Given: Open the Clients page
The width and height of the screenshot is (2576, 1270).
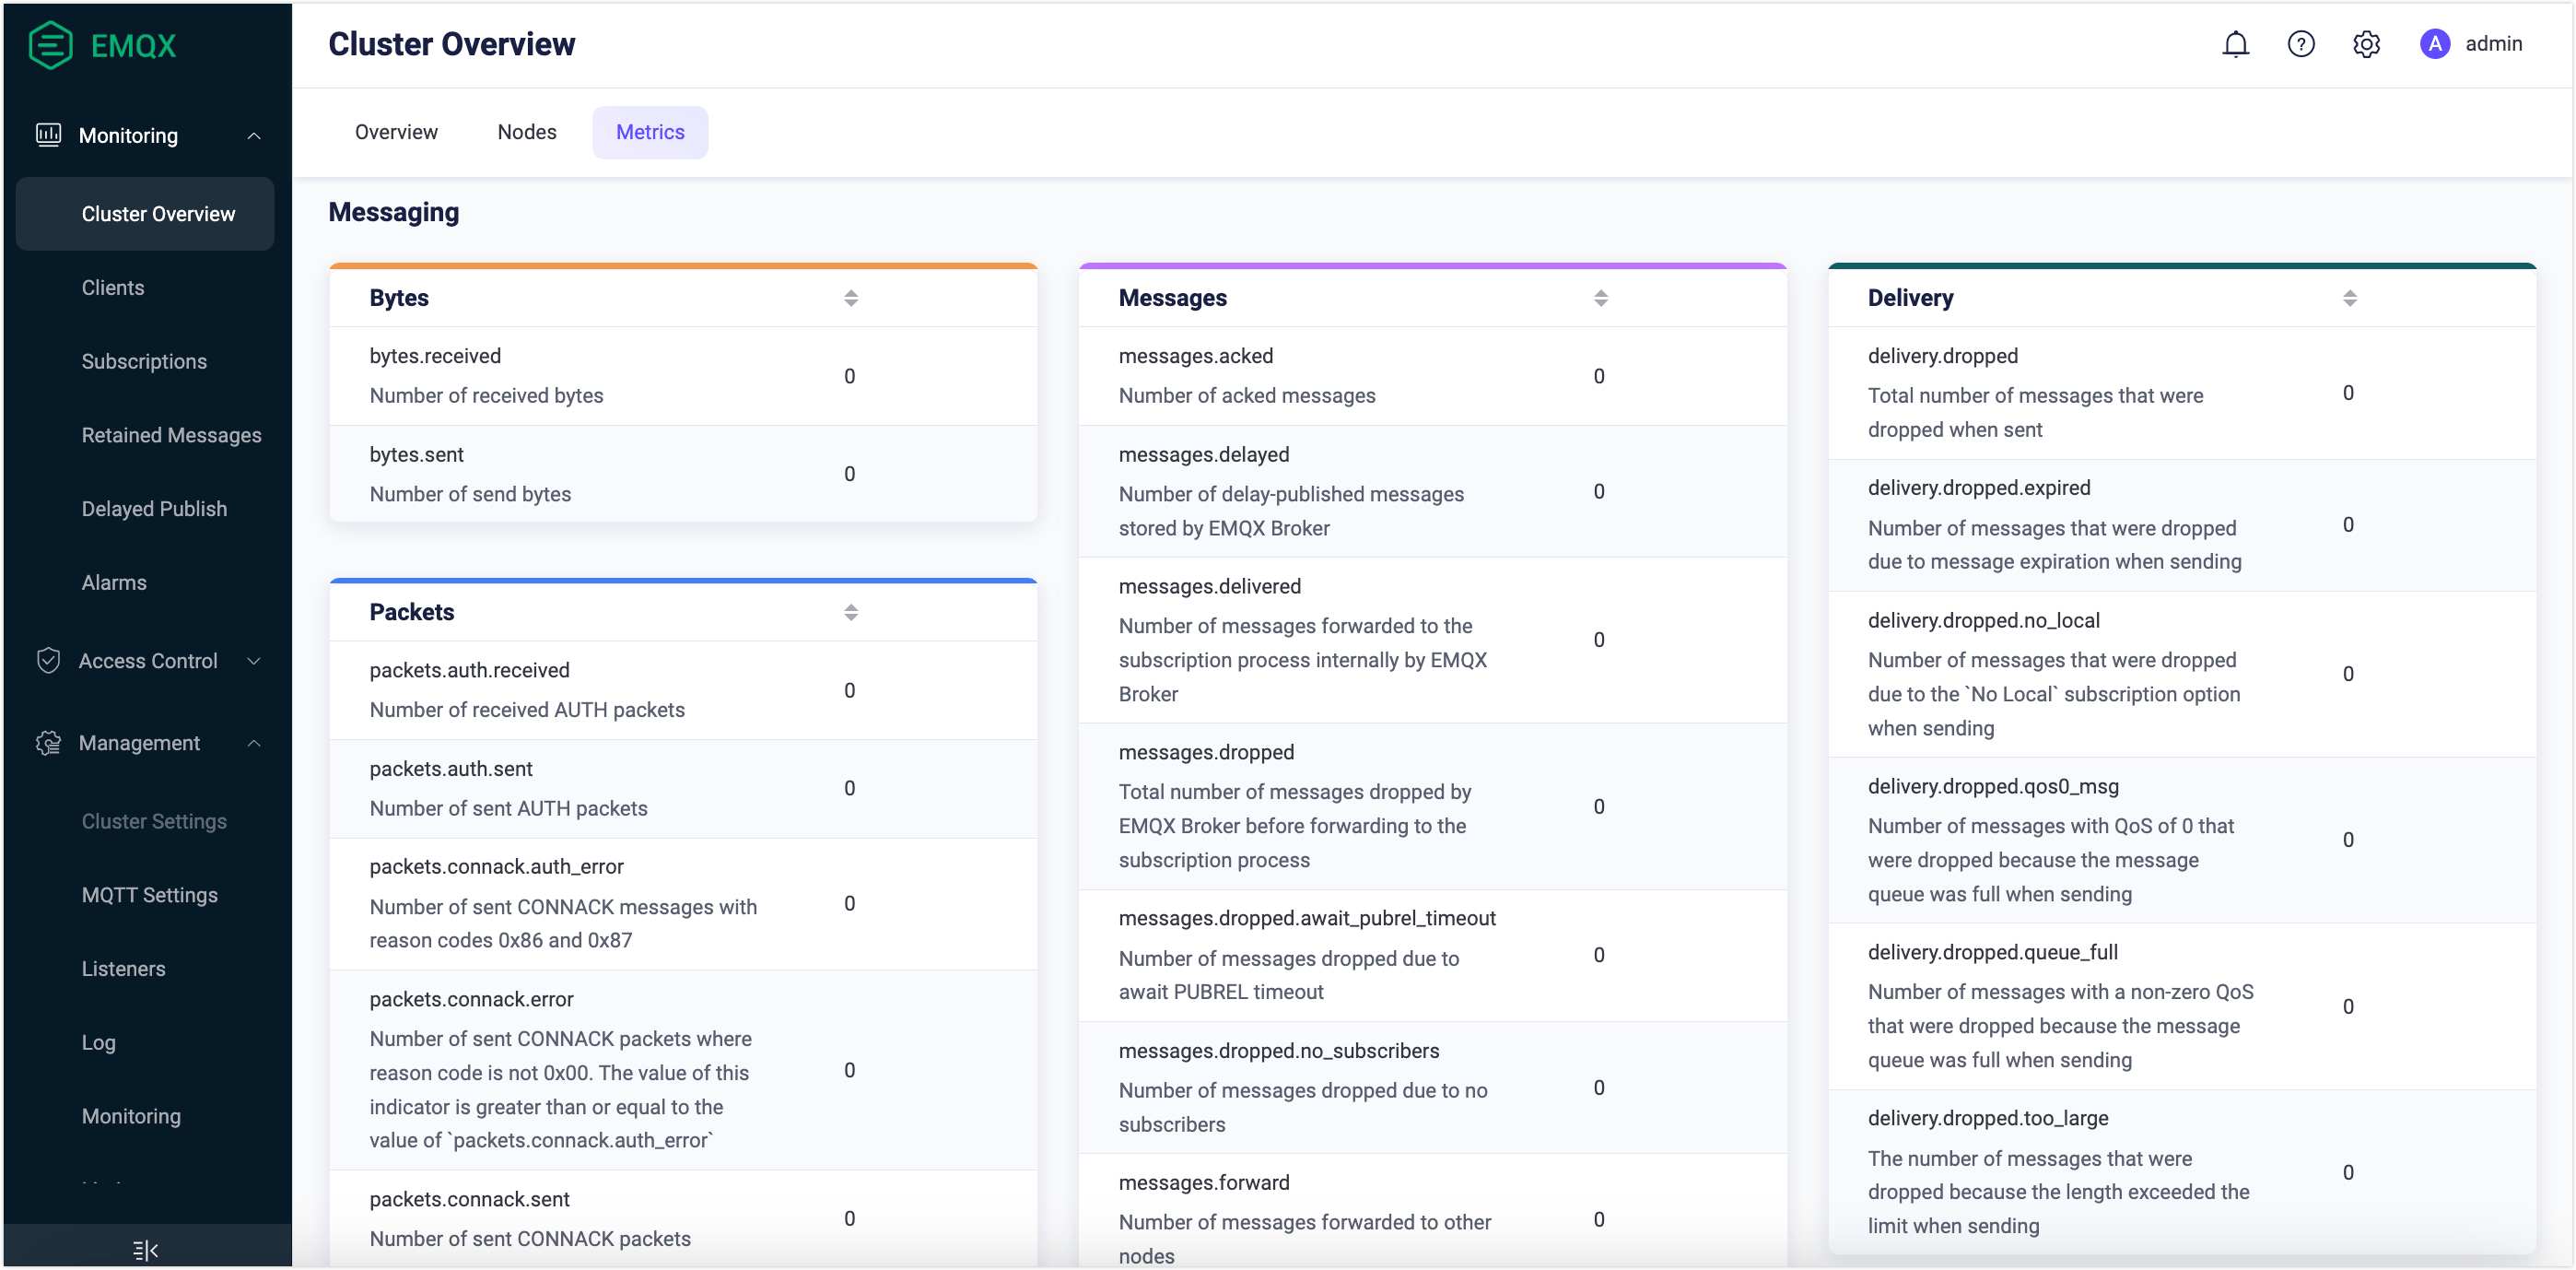Looking at the screenshot, I should point(113,288).
